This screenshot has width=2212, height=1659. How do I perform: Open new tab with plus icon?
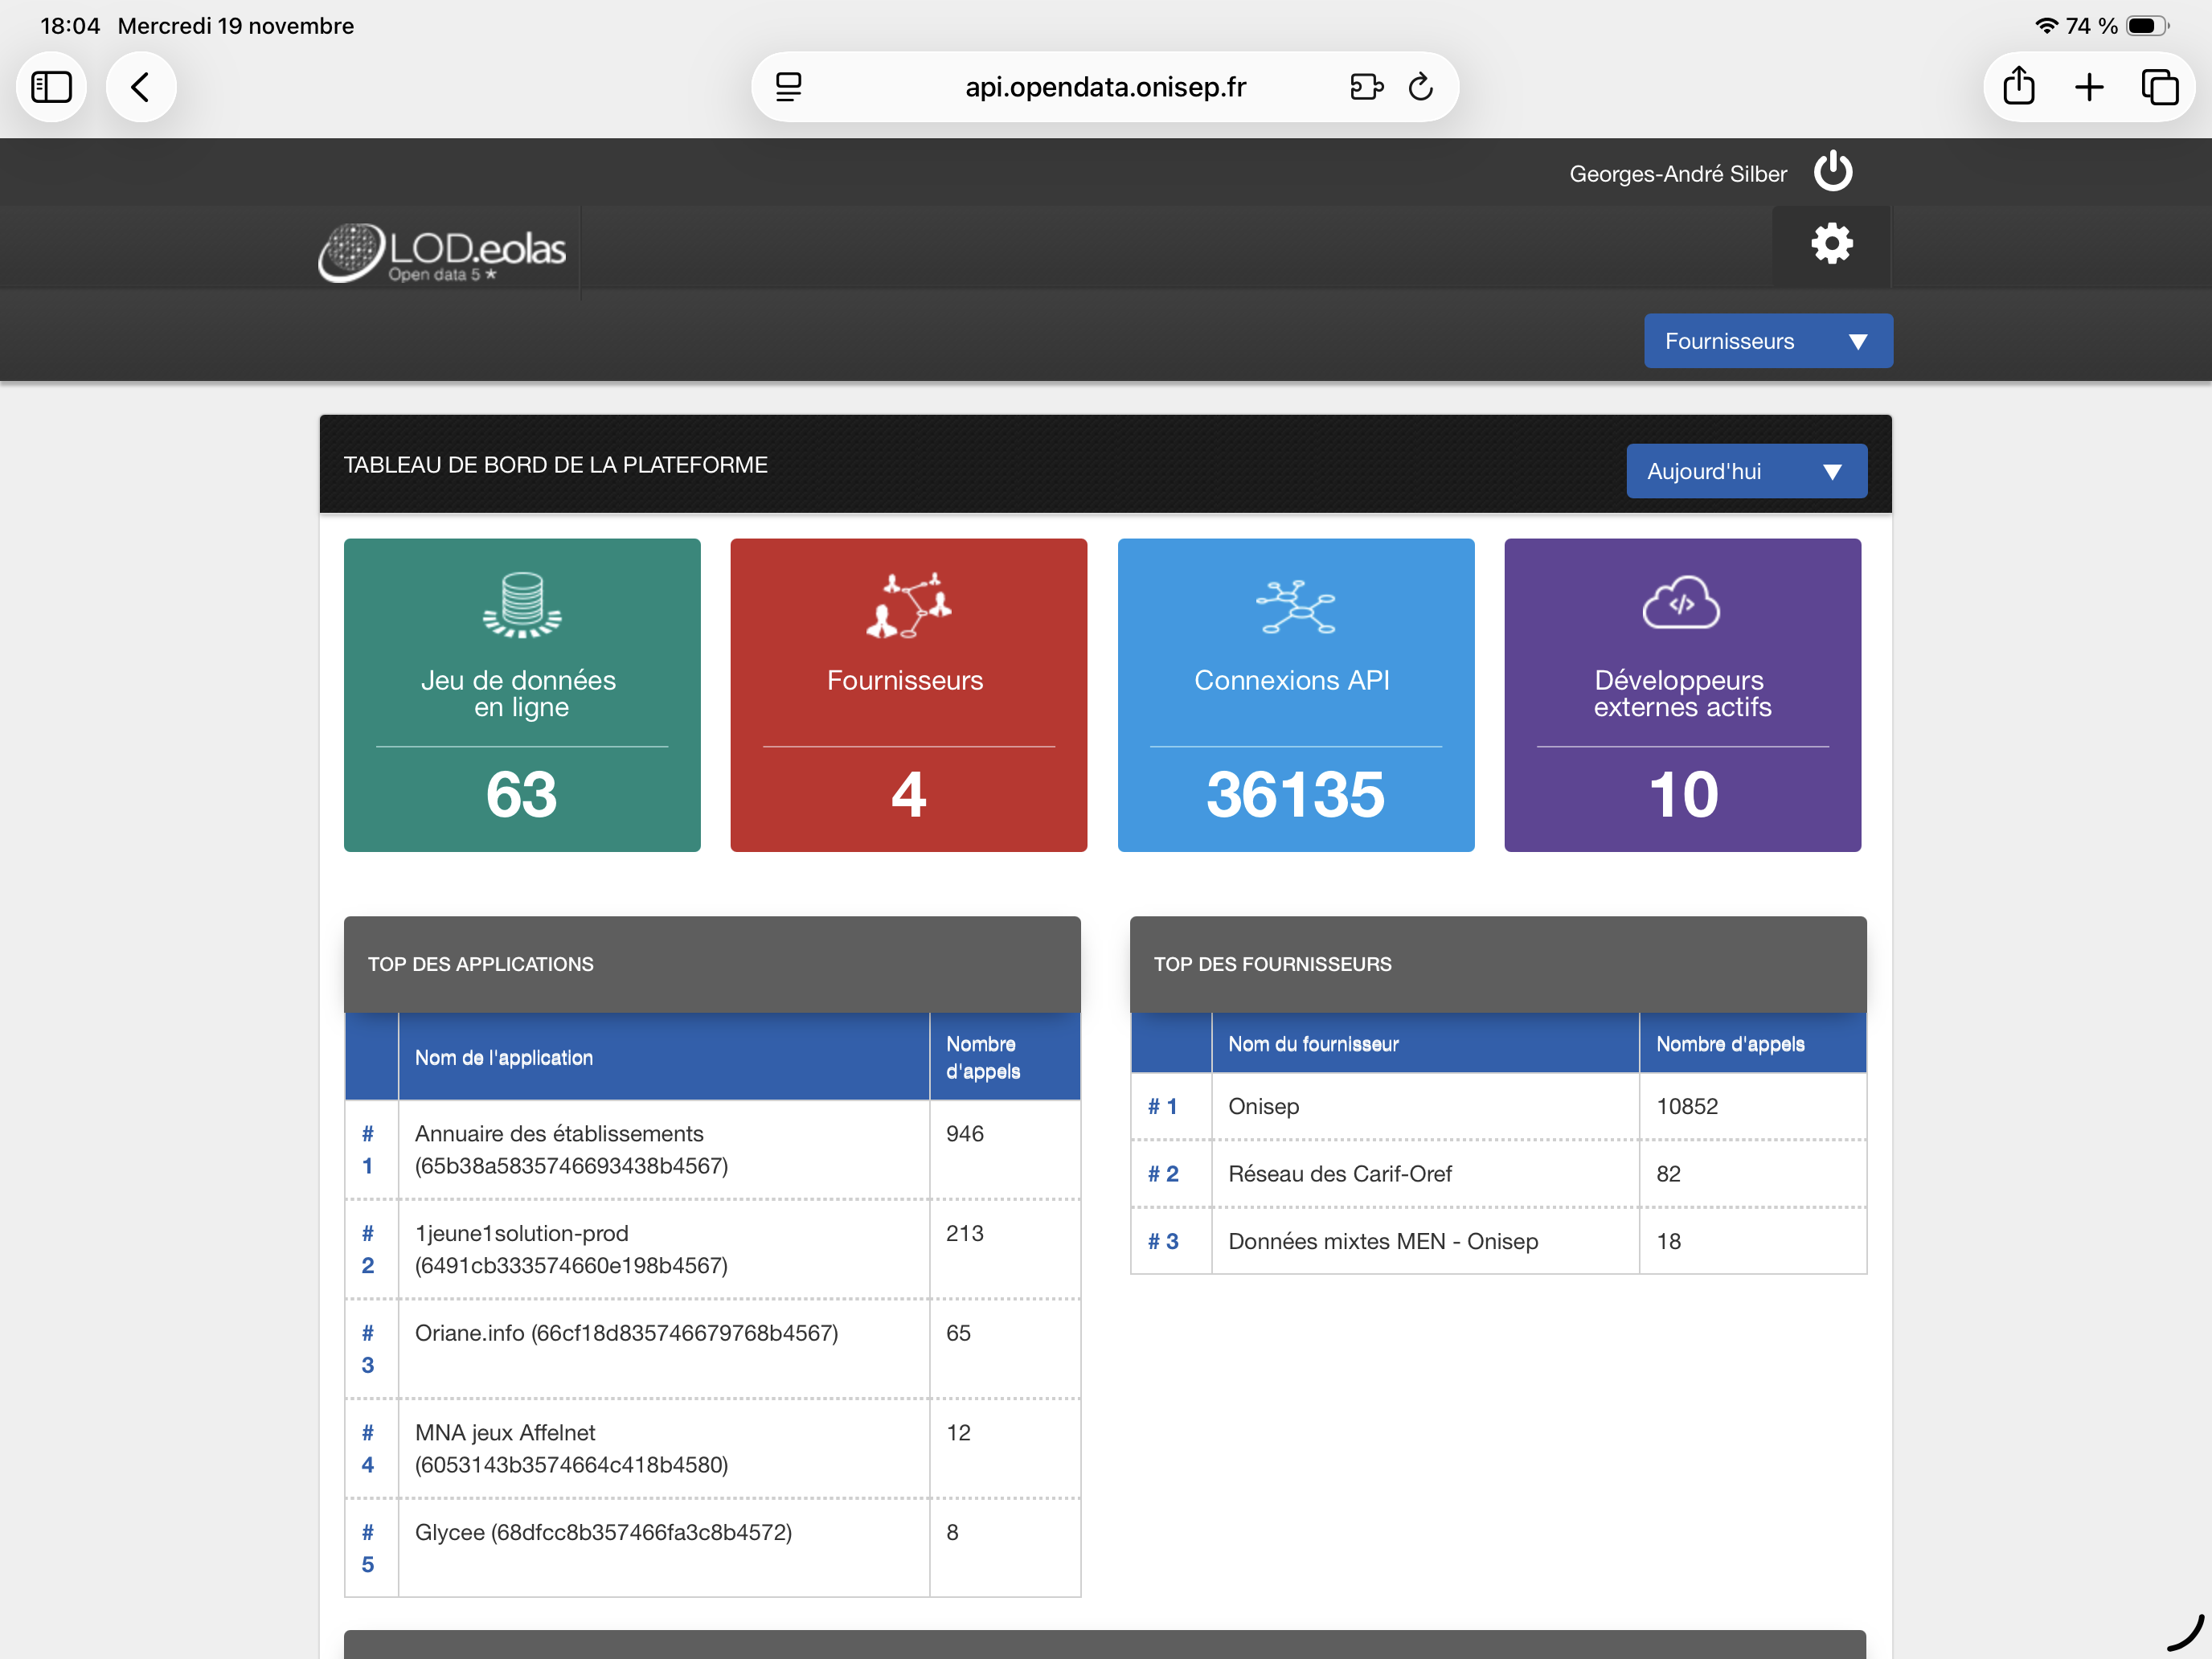(x=2088, y=88)
